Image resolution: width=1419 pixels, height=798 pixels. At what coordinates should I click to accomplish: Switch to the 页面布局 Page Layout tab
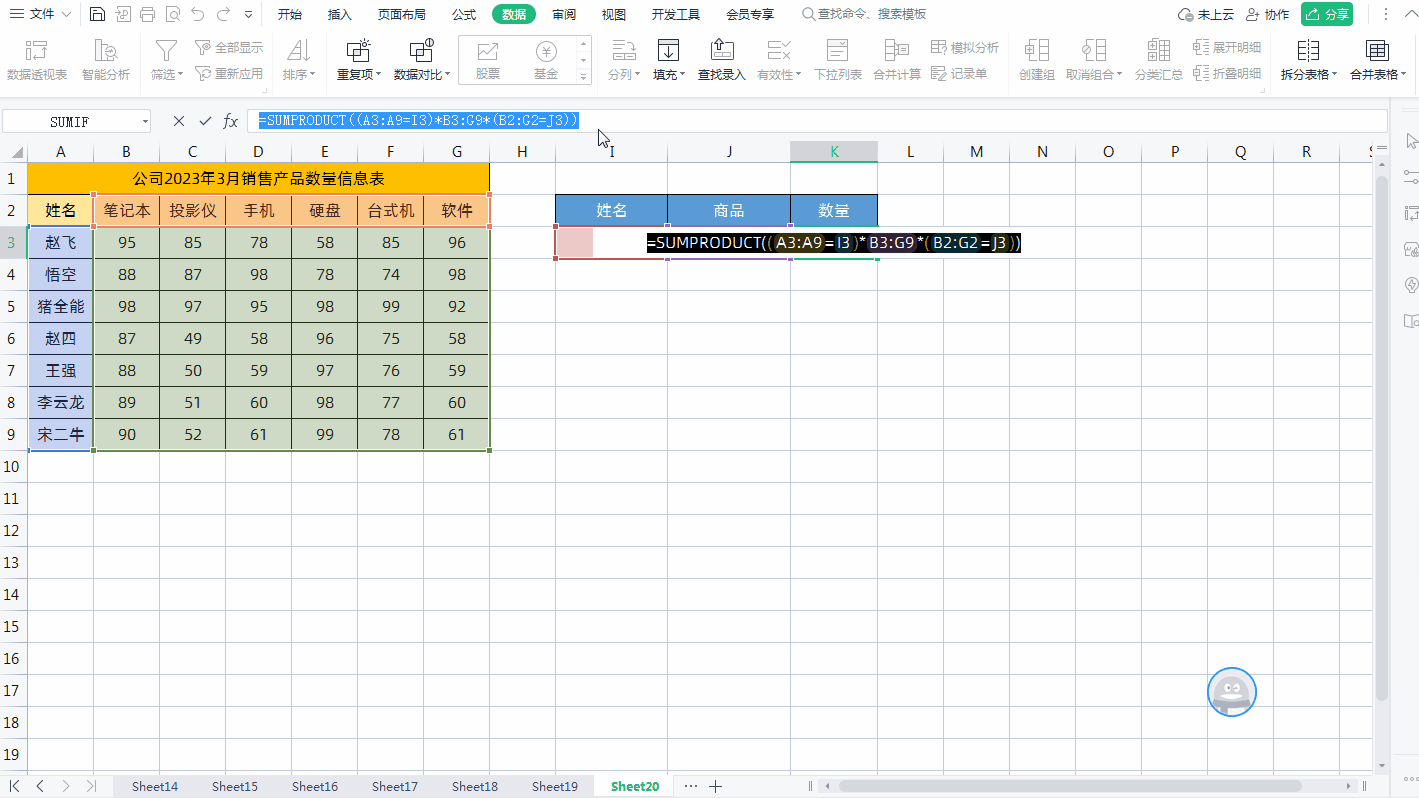tap(402, 14)
